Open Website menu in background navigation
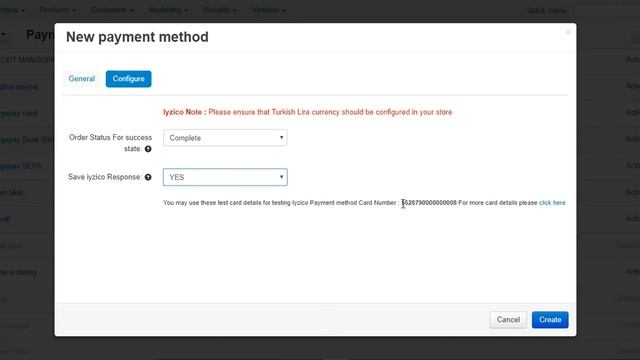640x360 pixels. click(220, 10)
